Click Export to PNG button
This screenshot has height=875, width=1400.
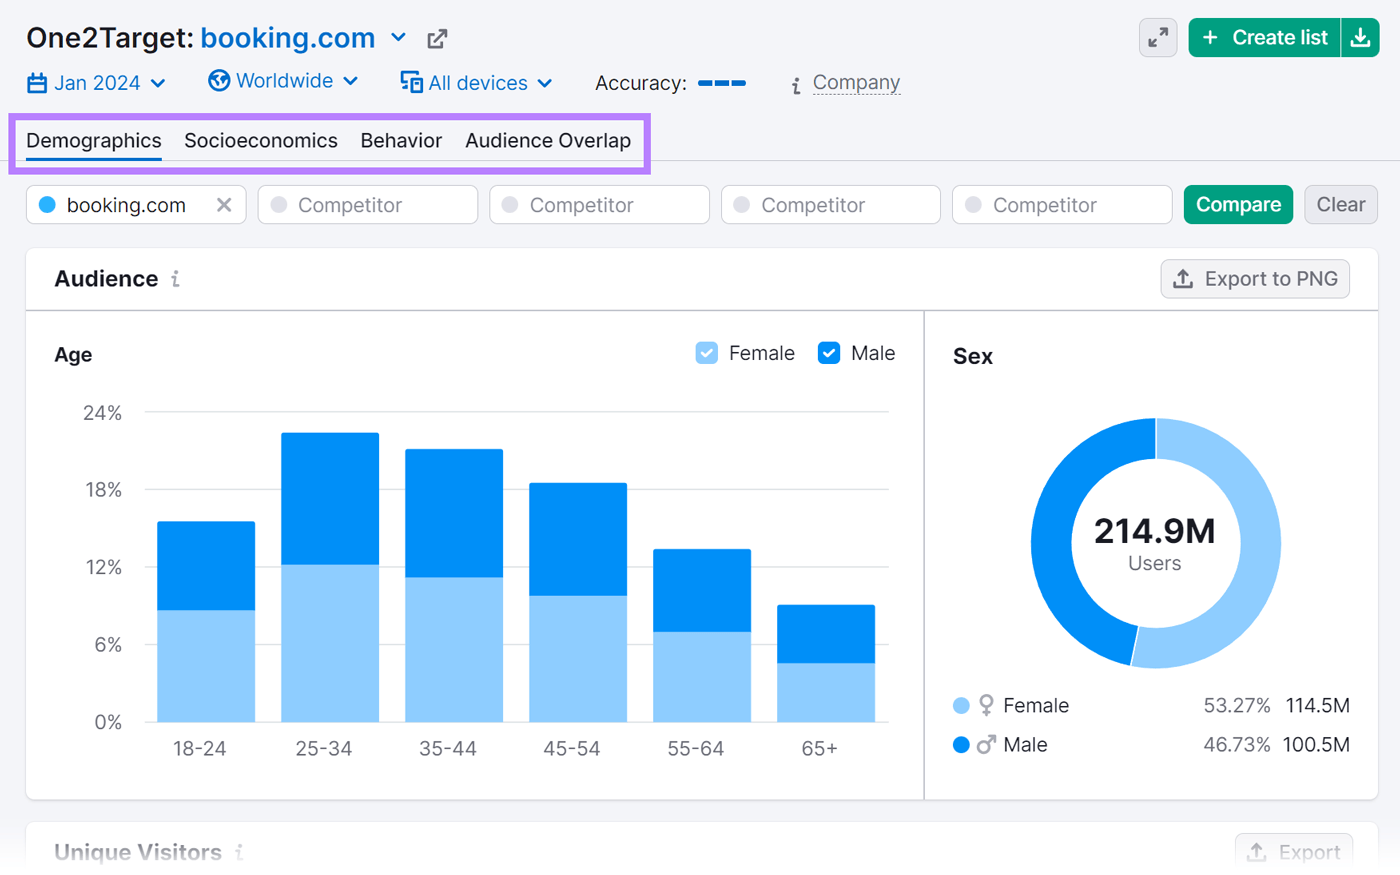point(1255,279)
